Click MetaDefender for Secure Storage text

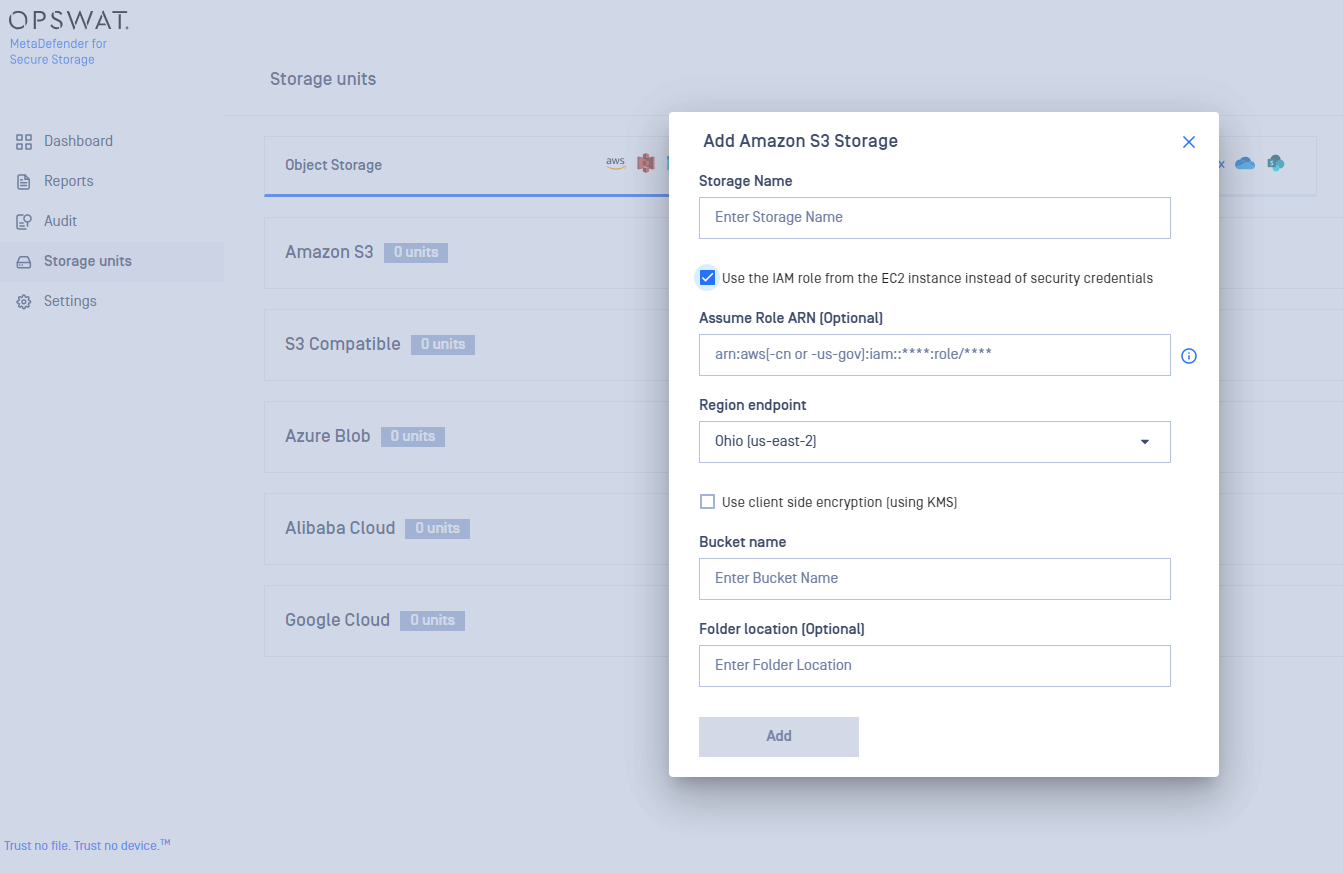58,52
